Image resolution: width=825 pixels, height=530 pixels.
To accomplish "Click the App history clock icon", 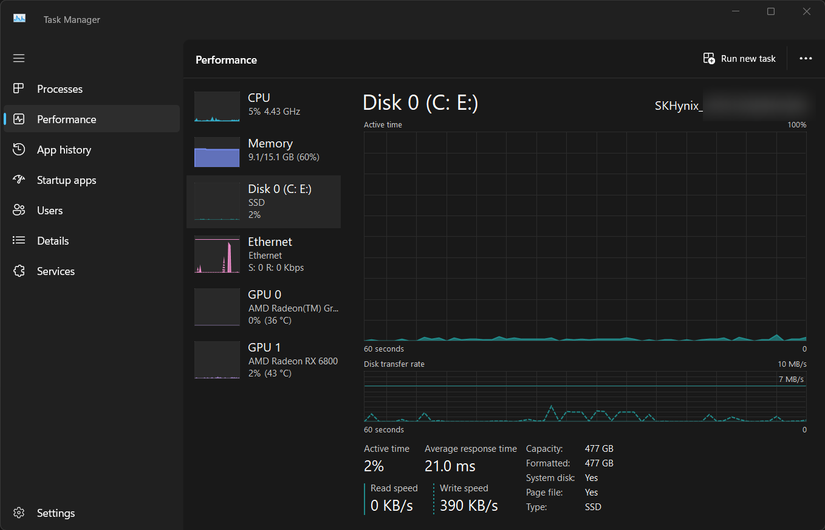I will coord(19,150).
